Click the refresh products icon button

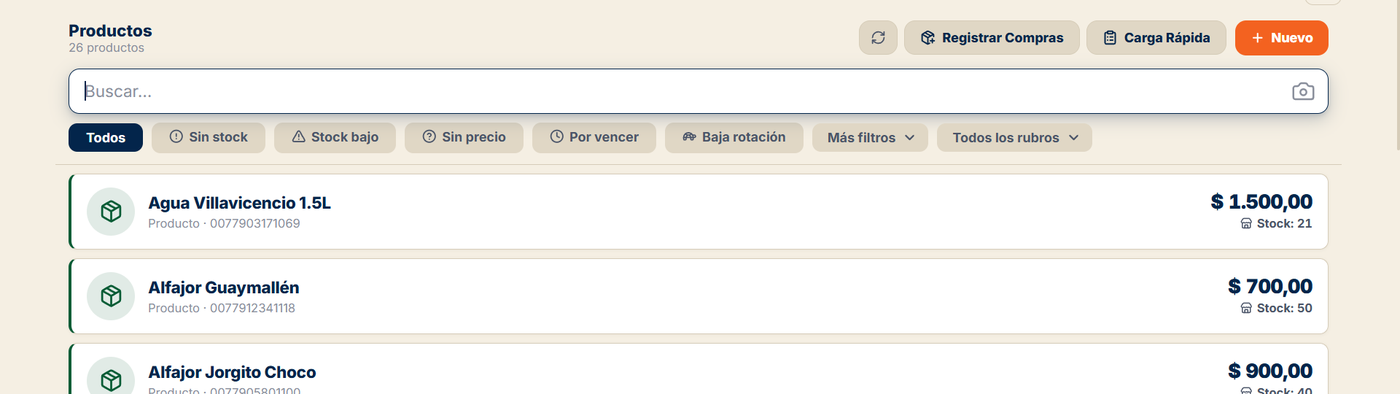tap(878, 38)
